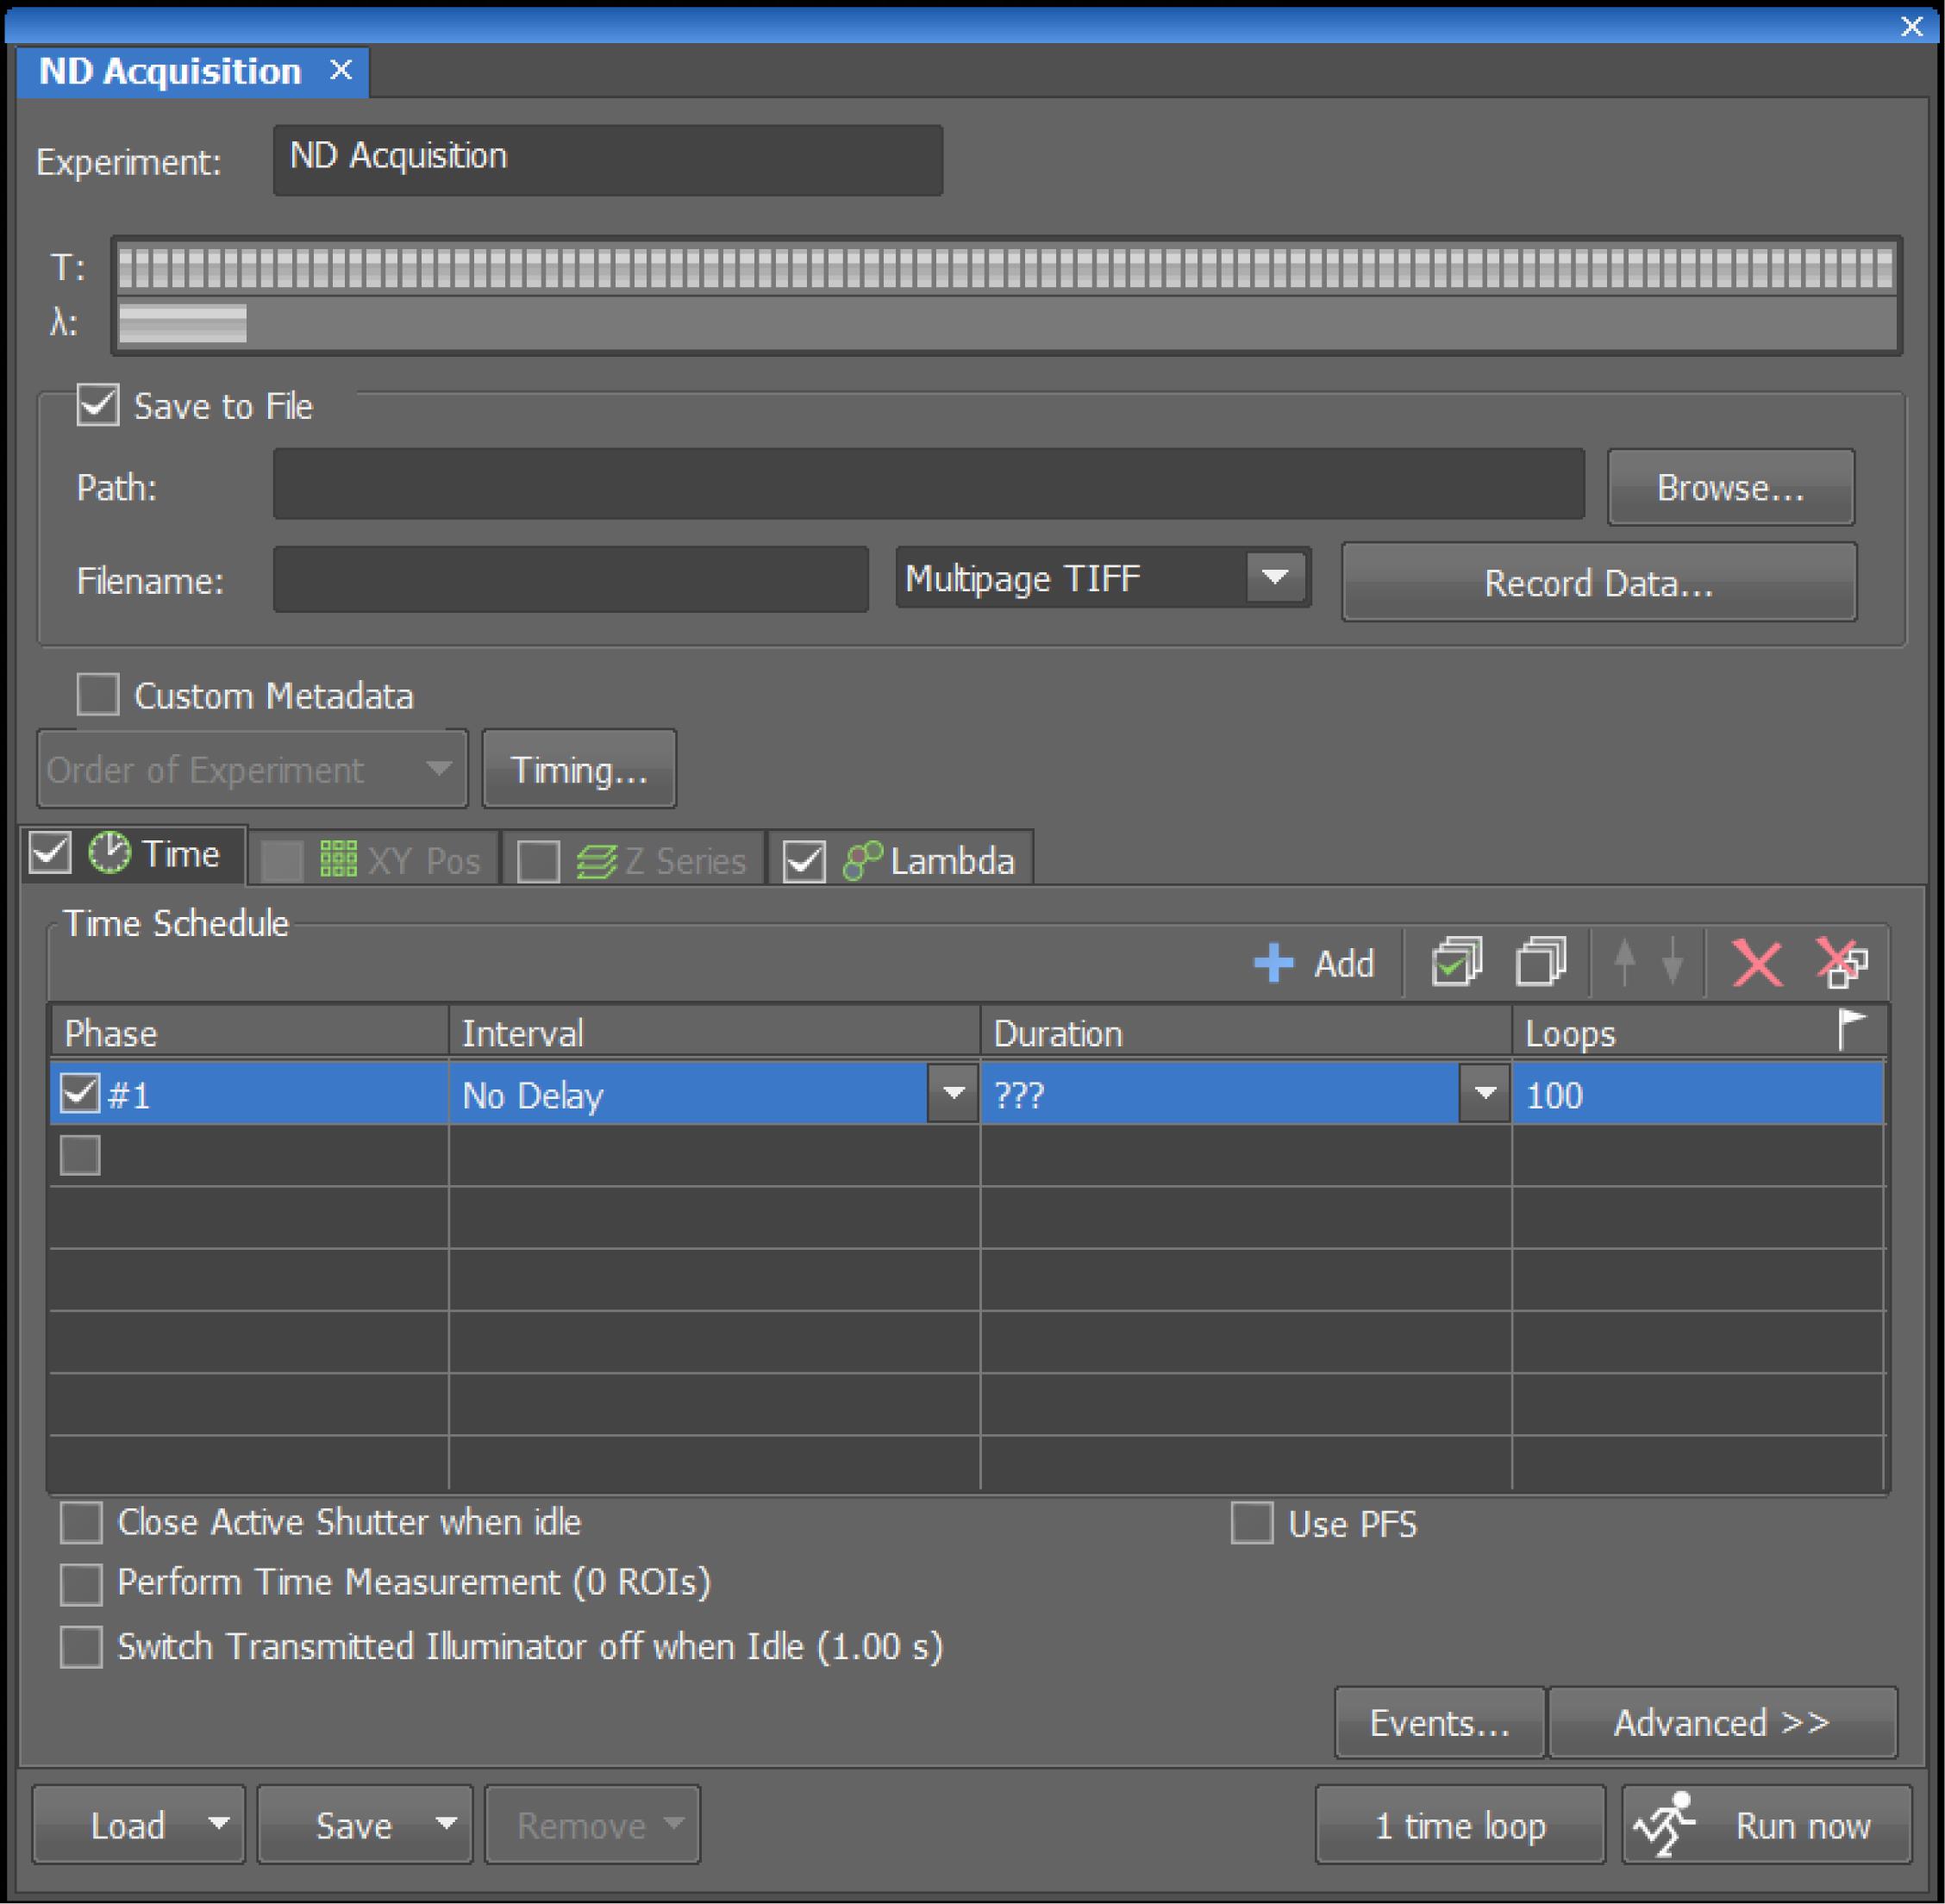
Task: Click the lambda channel bar
Action: pos(182,323)
